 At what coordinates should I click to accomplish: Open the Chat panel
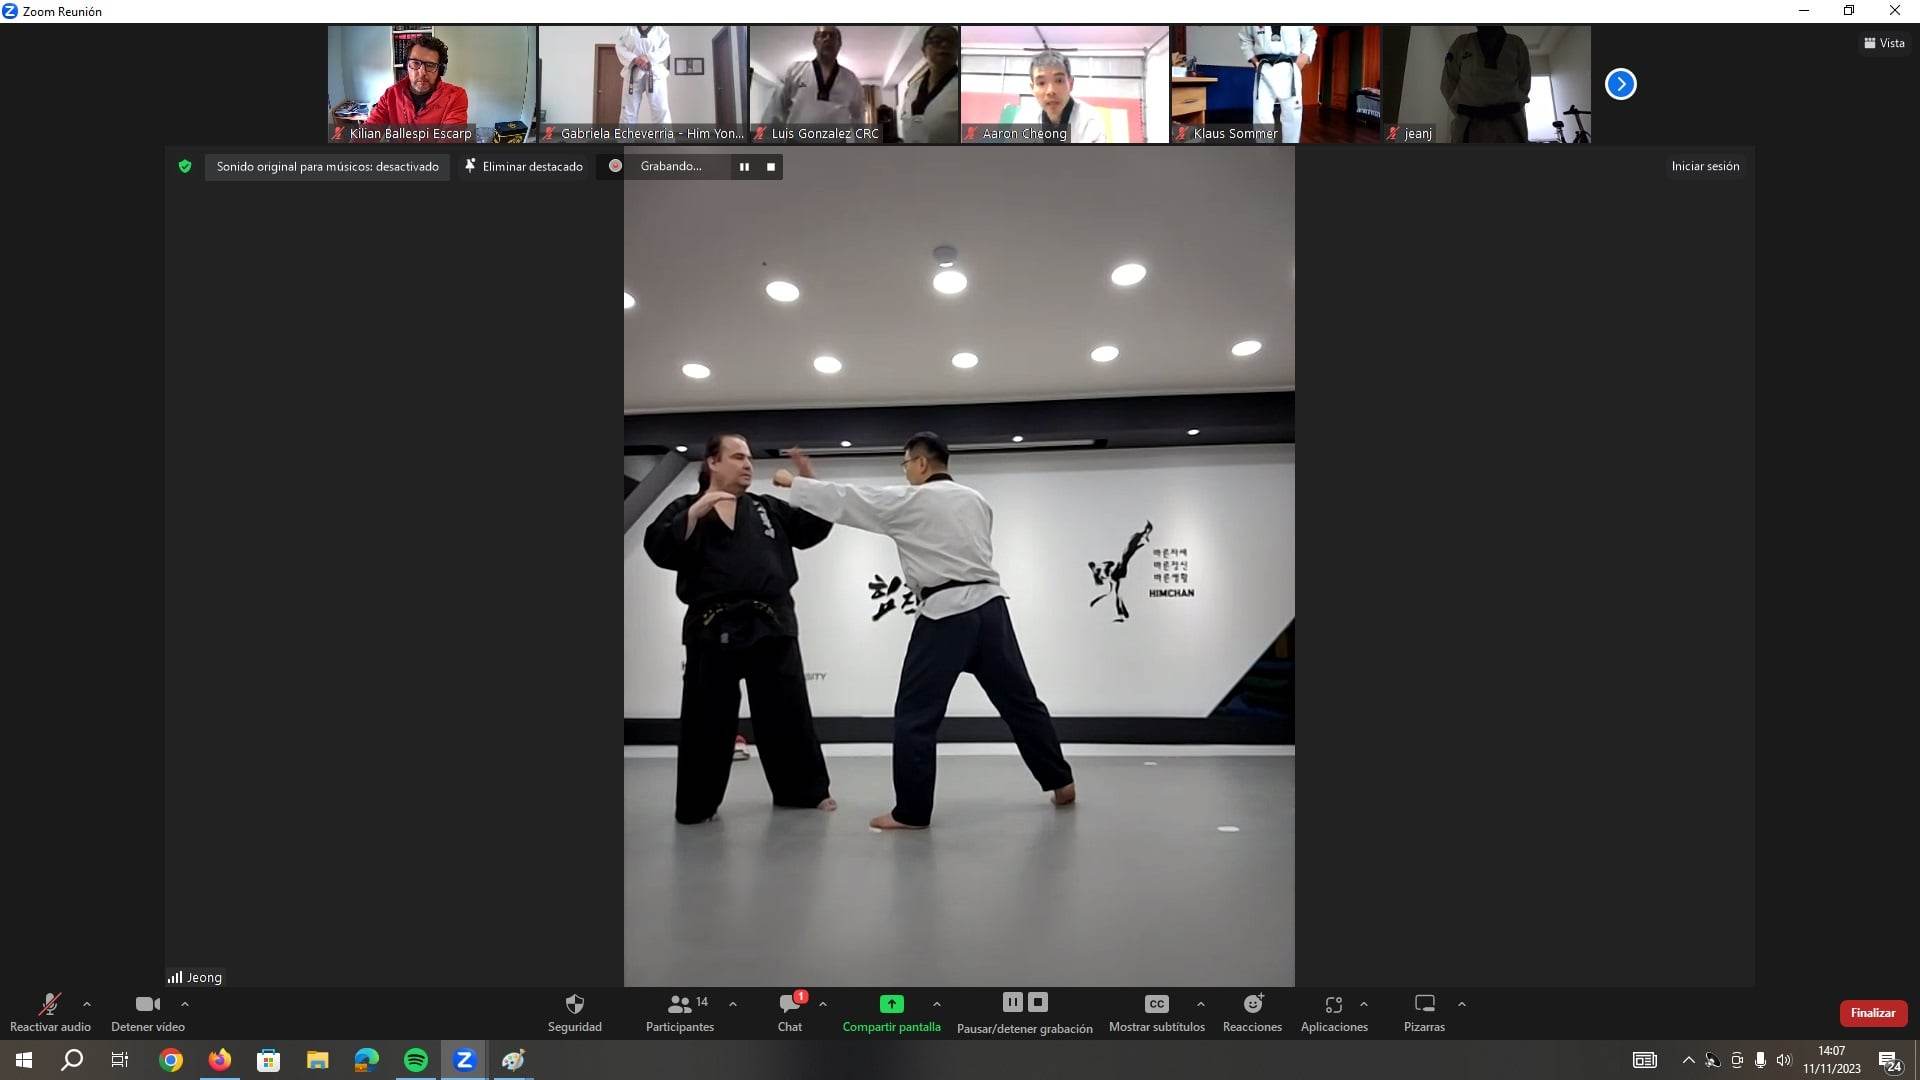point(790,1004)
